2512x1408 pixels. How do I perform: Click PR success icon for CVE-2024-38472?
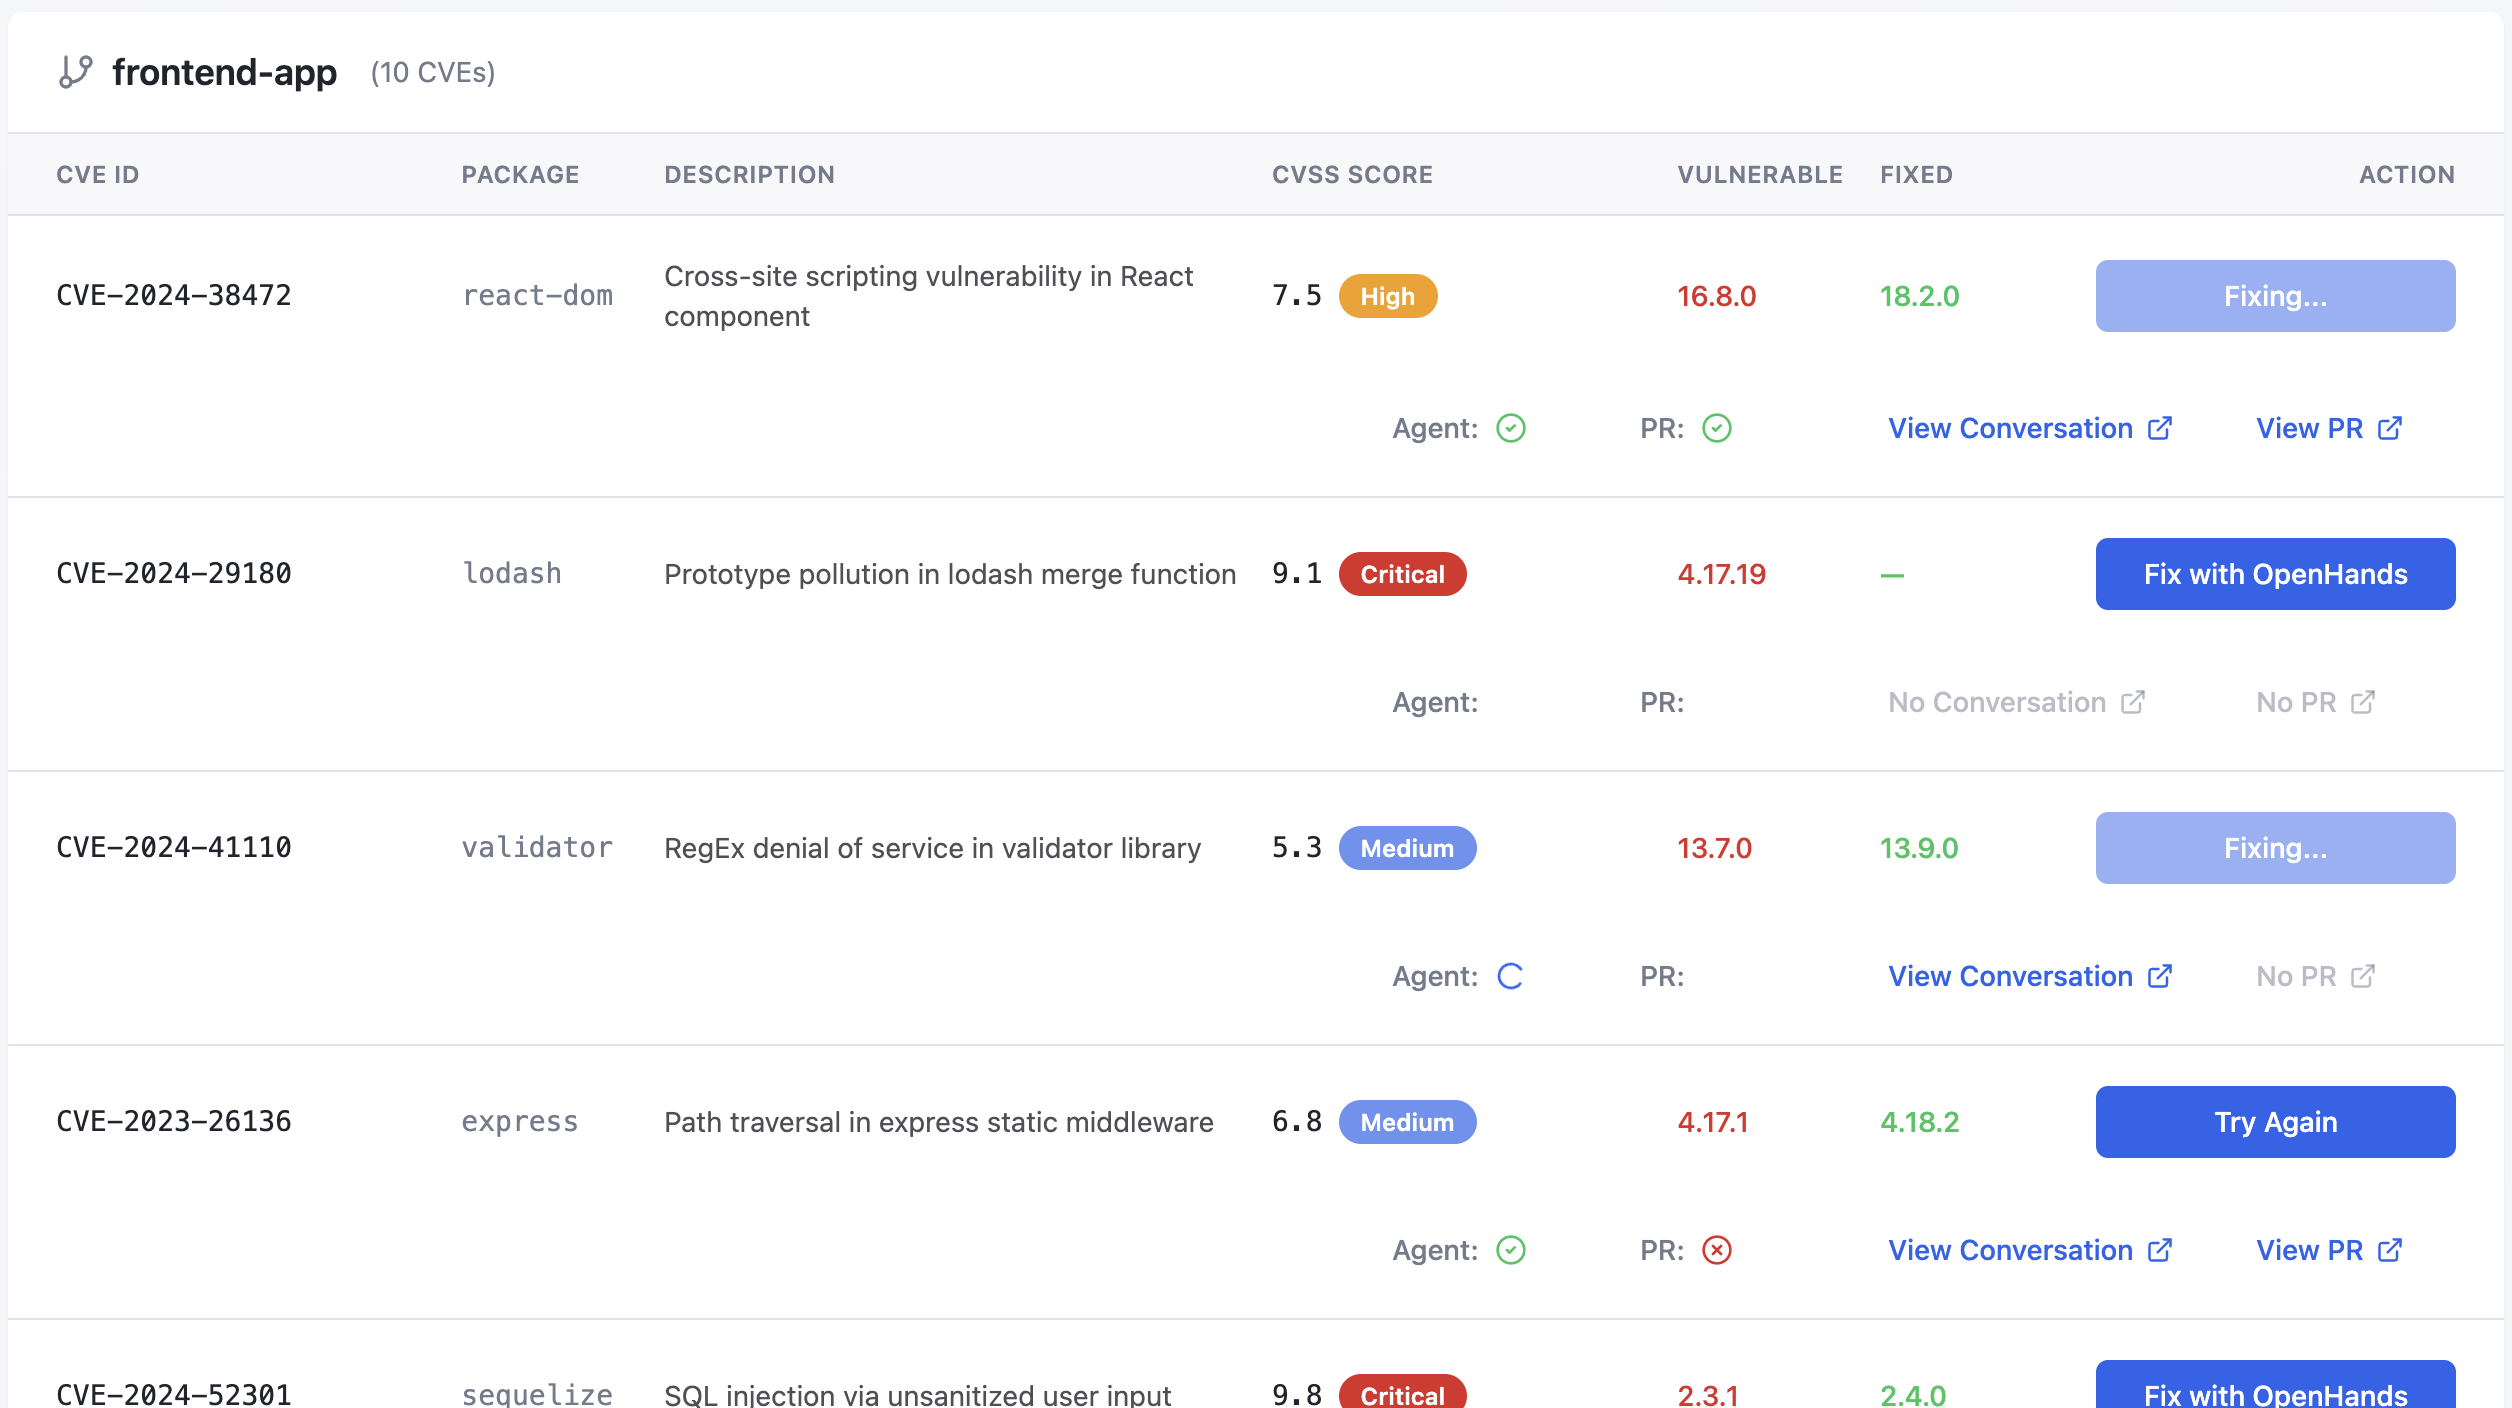pyautogui.click(x=1716, y=428)
